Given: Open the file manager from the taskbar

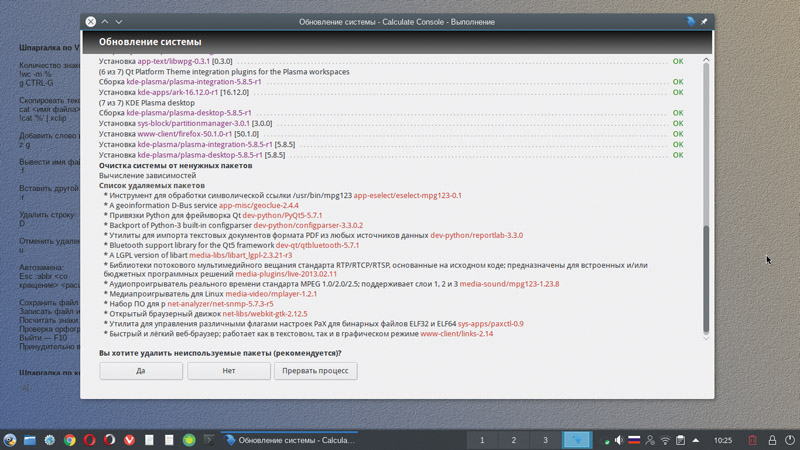Looking at the screenshot, I should (x=30, y=440).
